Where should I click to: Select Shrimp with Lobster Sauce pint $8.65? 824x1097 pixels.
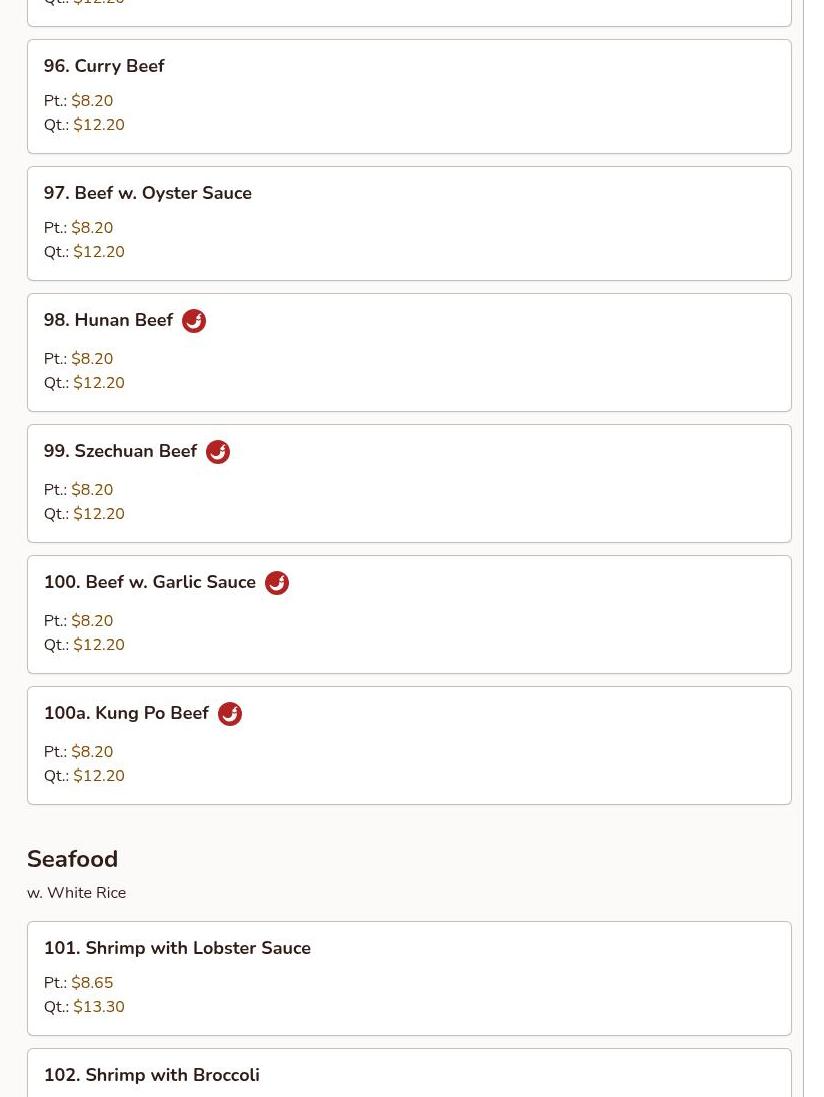tap(92, 983)
